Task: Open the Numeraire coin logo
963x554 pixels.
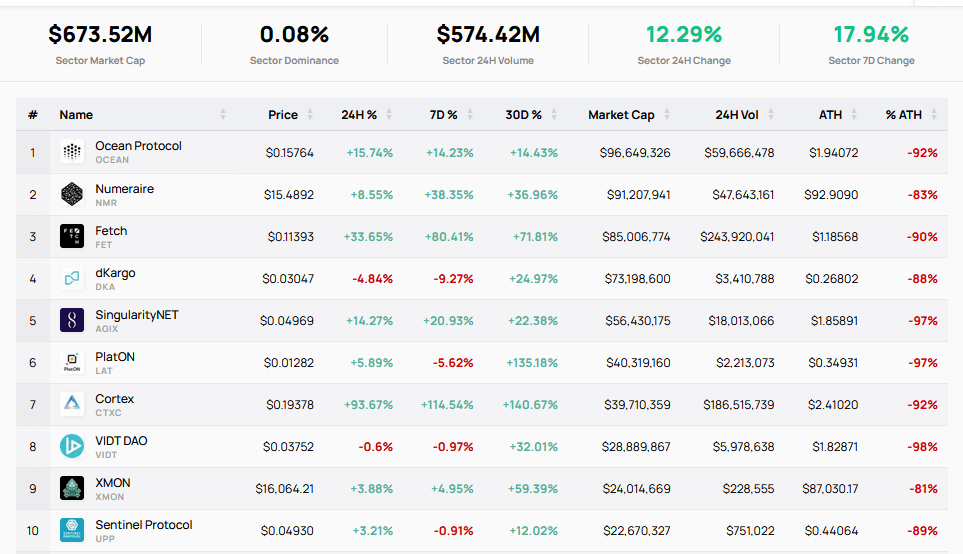Action: pos(72,194)
